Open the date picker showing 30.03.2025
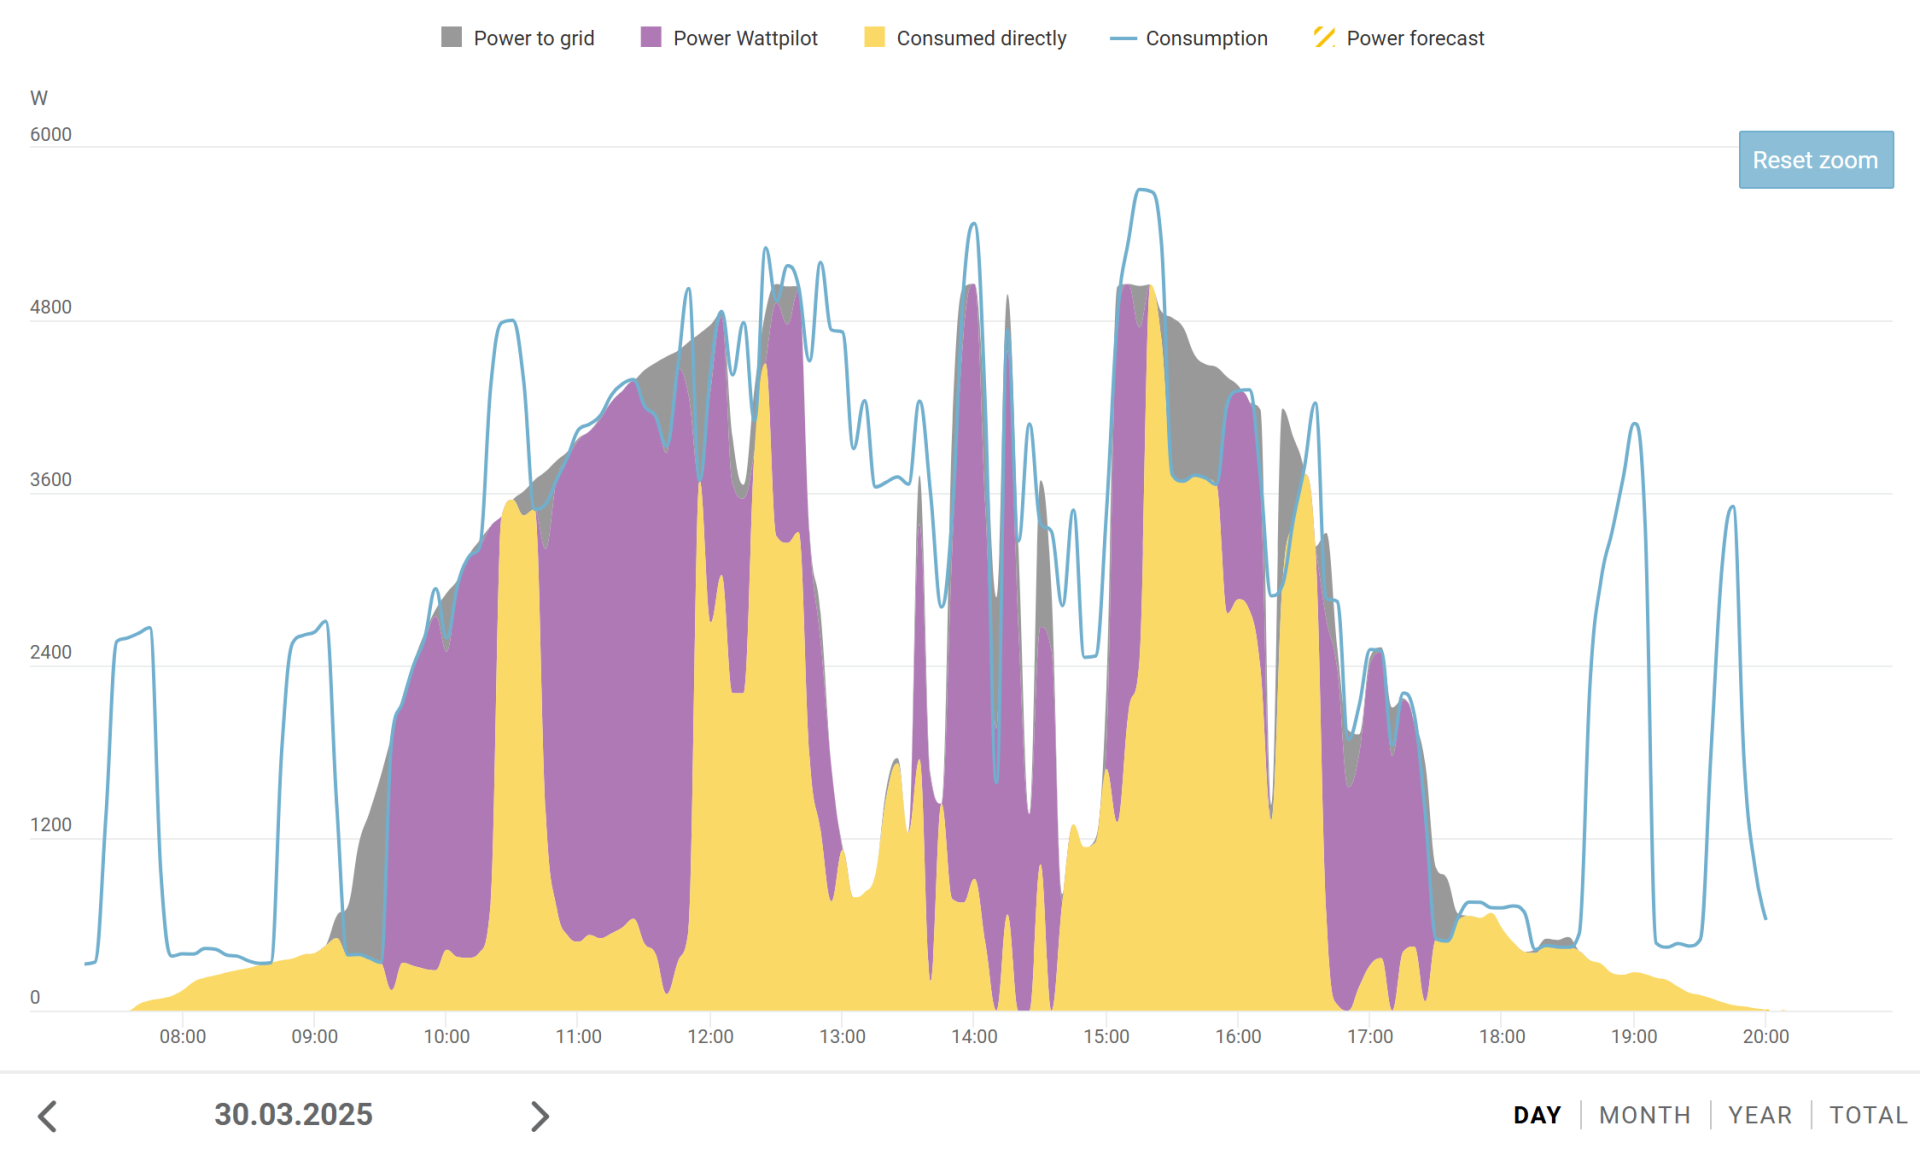The height and width of the screenshot is (1149, 1920). point(293,1114)
